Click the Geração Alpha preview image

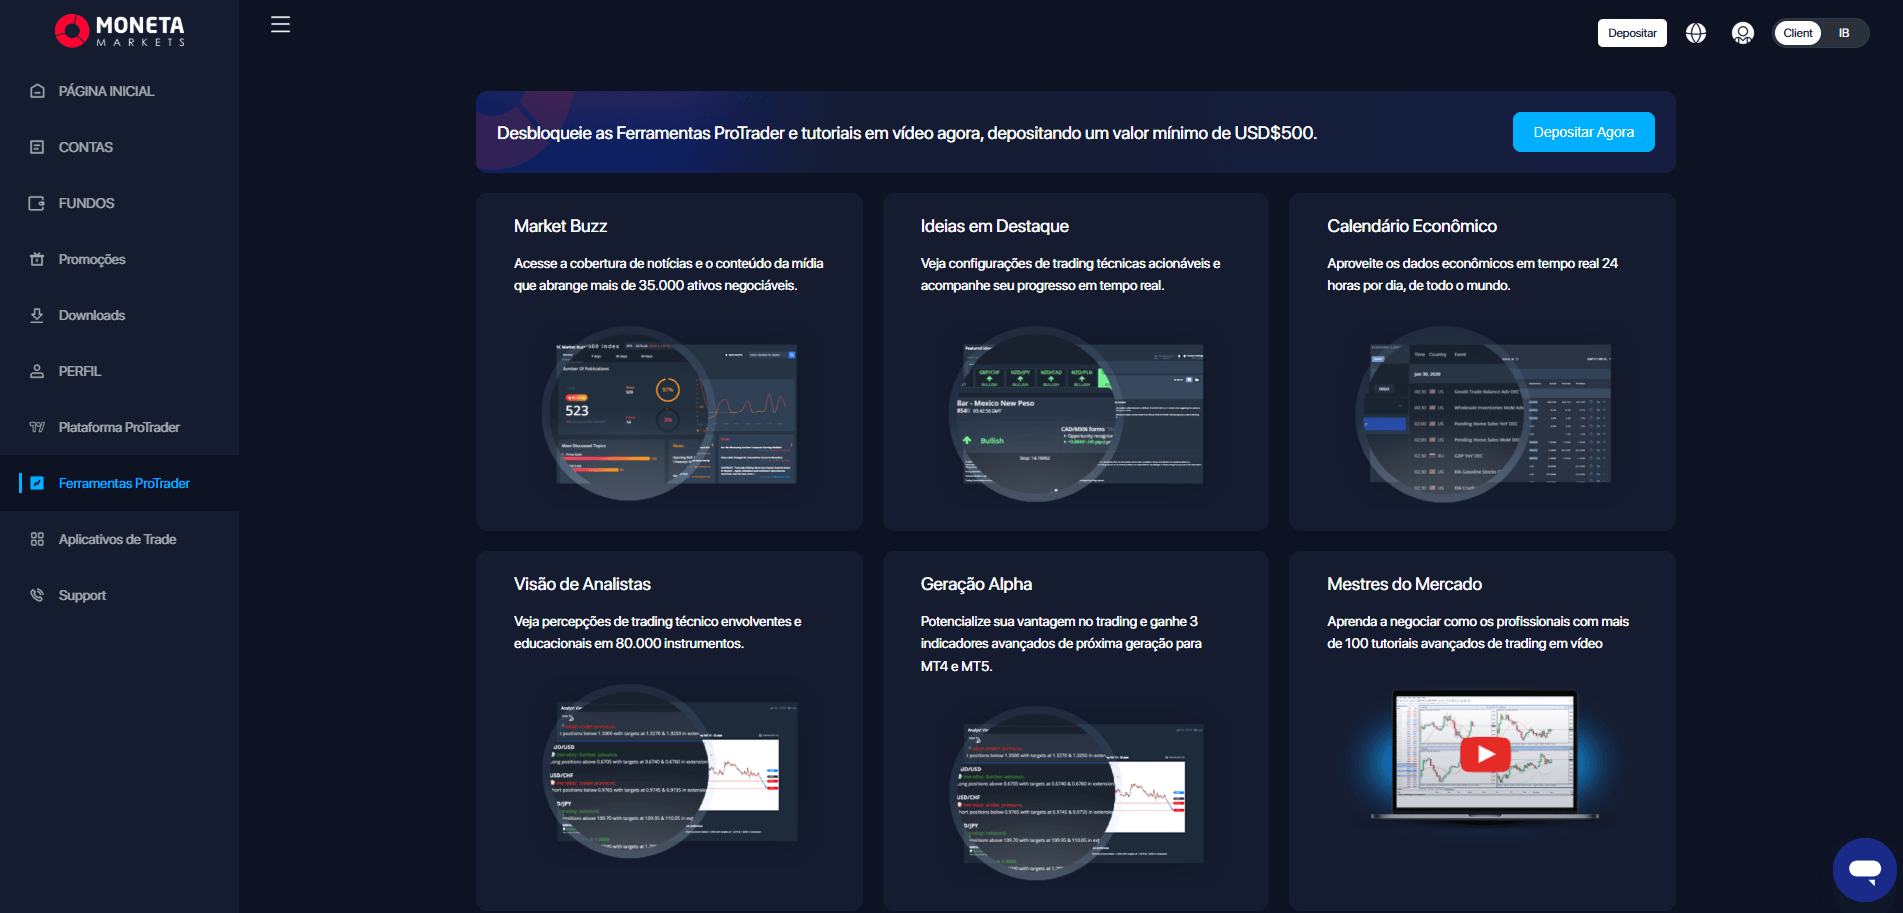pos(1076,793)
